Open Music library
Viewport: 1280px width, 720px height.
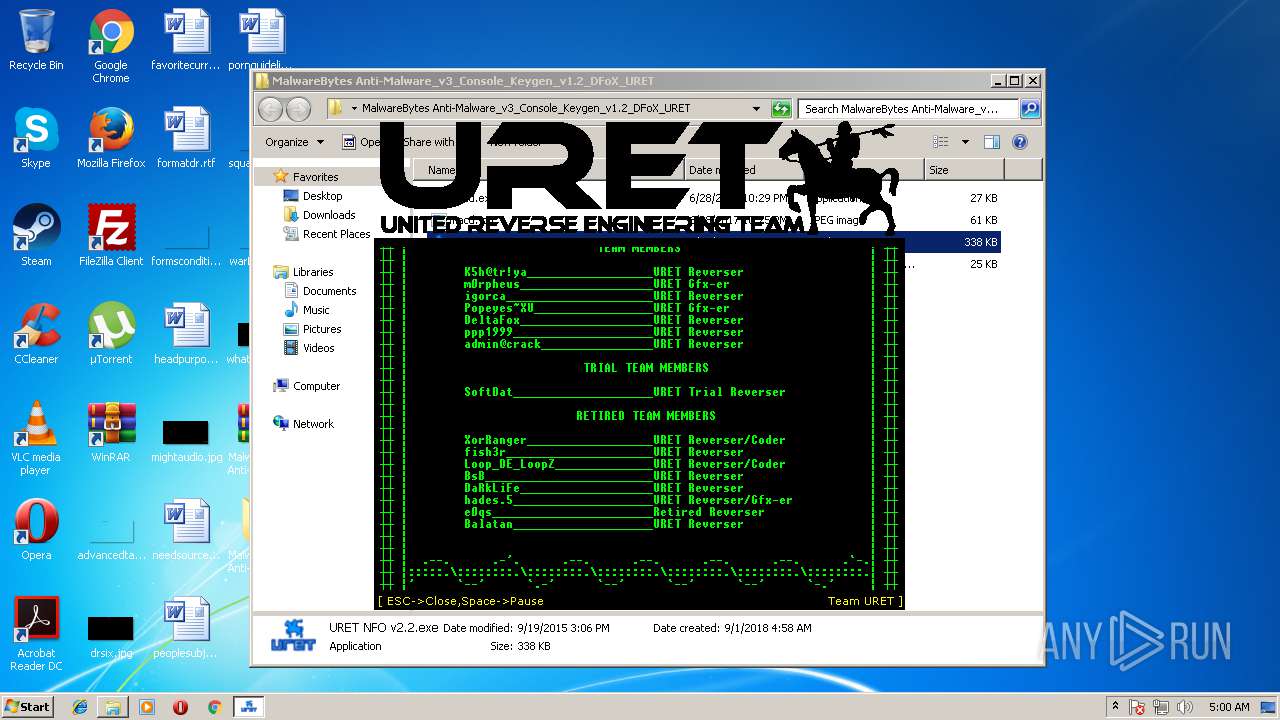pos(316,310)
